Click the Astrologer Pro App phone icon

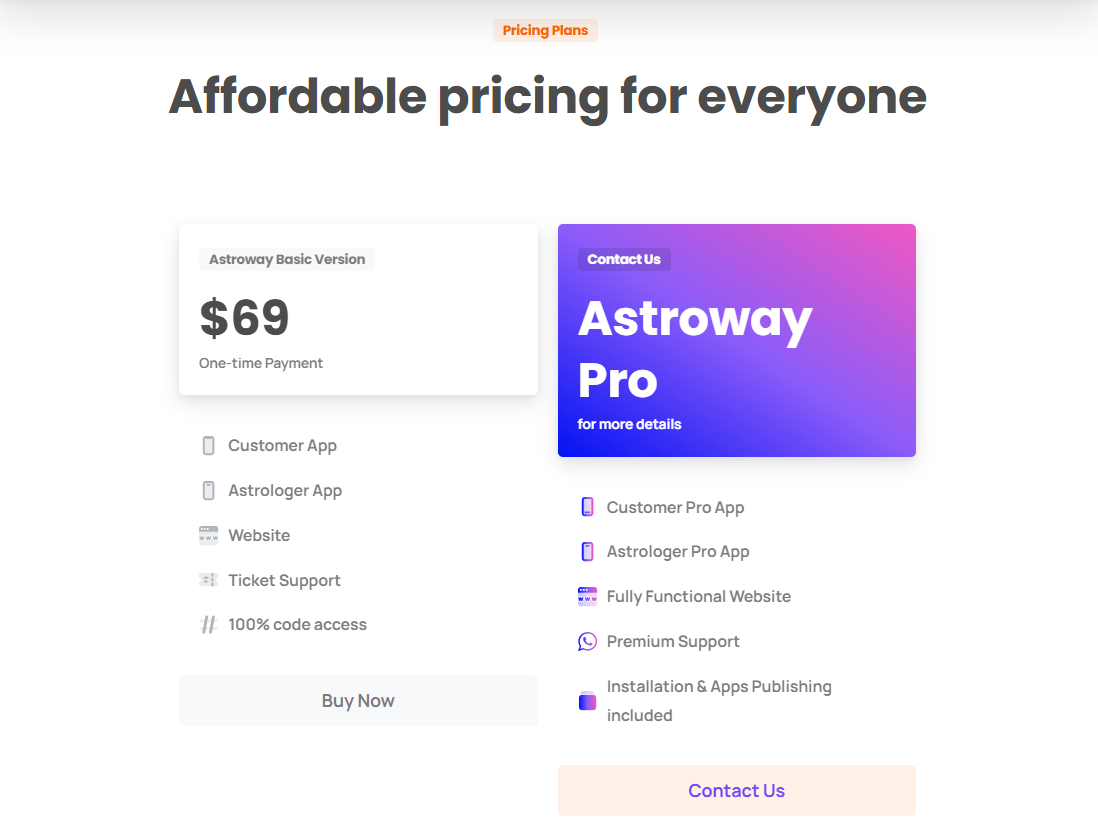(587, 552)
